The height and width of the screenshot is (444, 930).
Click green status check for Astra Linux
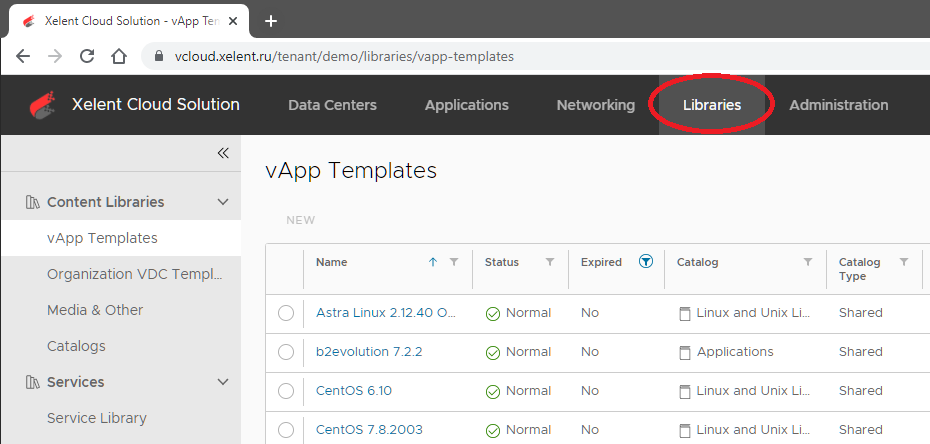tap(493, 314)
